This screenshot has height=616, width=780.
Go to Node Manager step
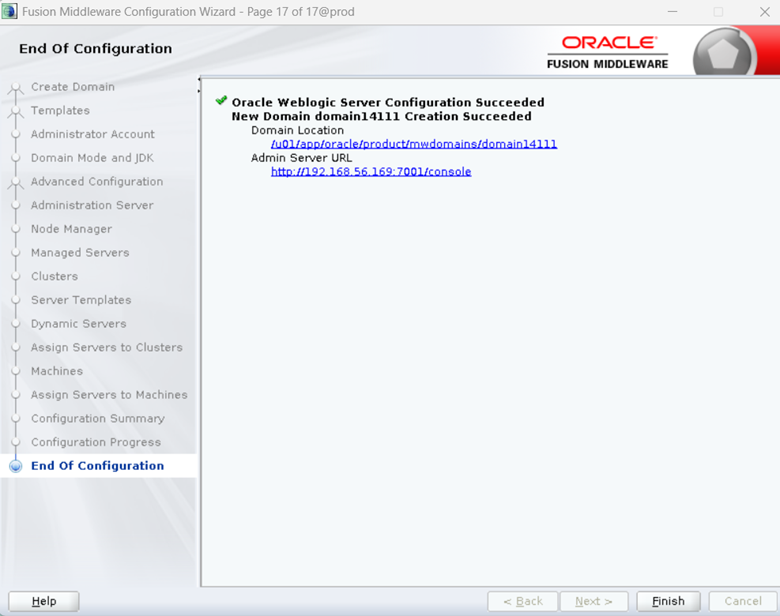(71, 229)
